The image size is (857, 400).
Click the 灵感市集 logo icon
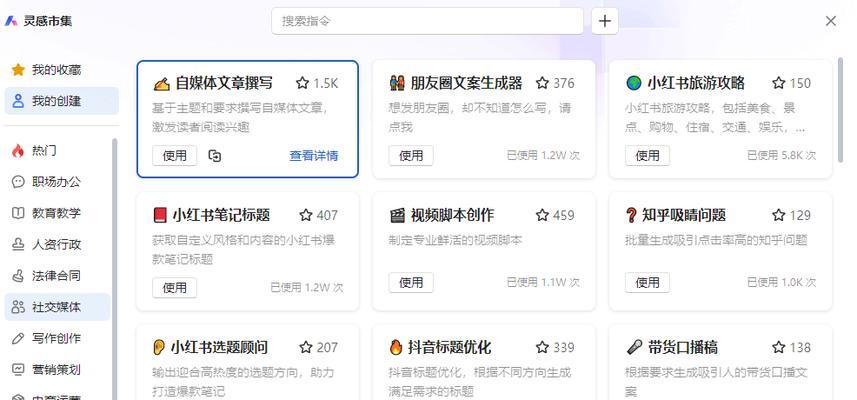(x=11, y=21)
